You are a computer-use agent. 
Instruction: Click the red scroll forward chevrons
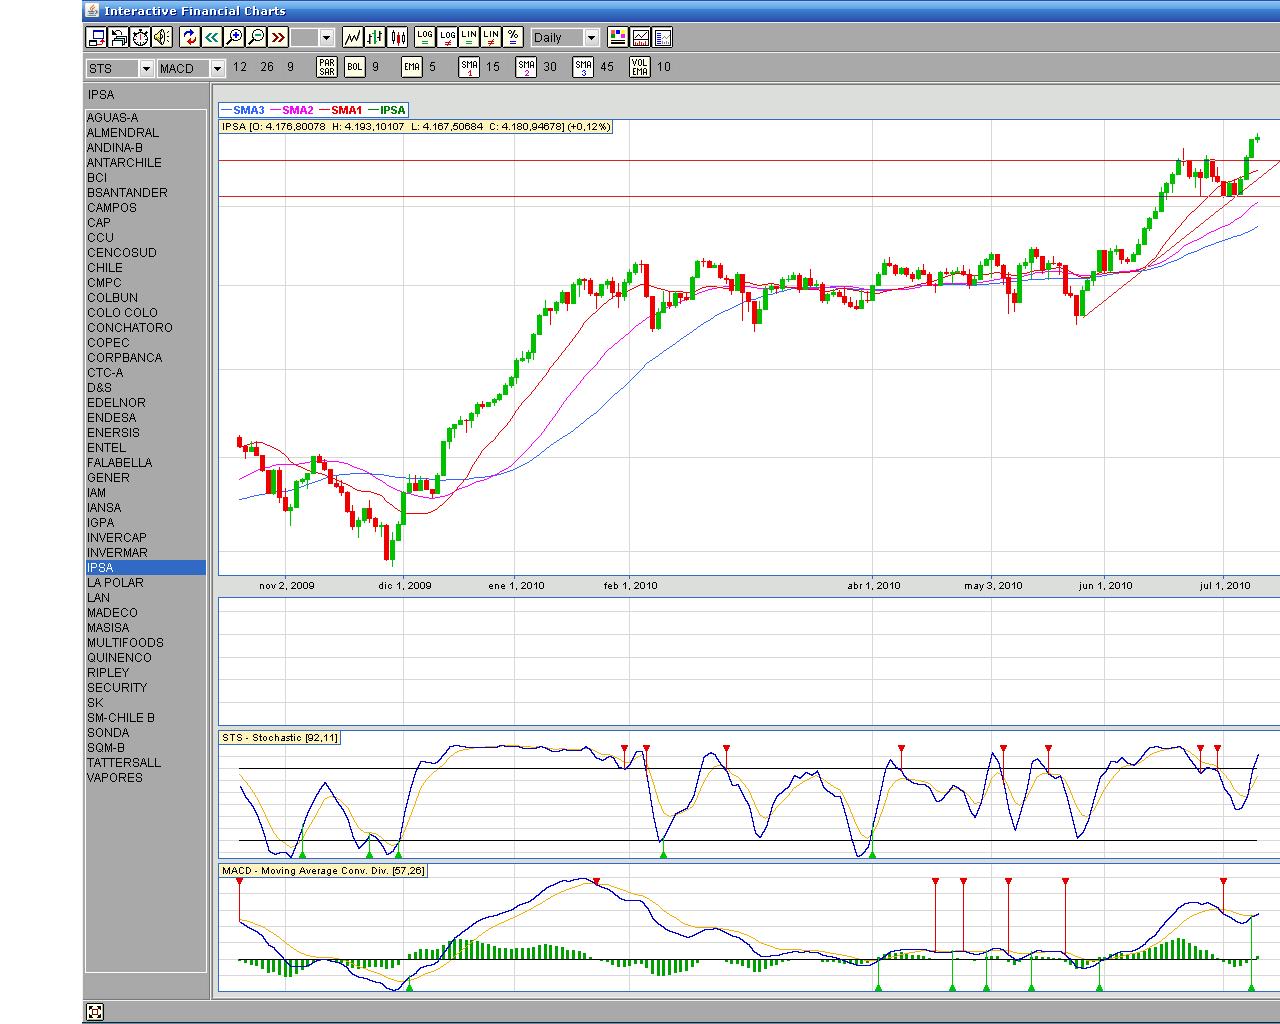point(278,37)
